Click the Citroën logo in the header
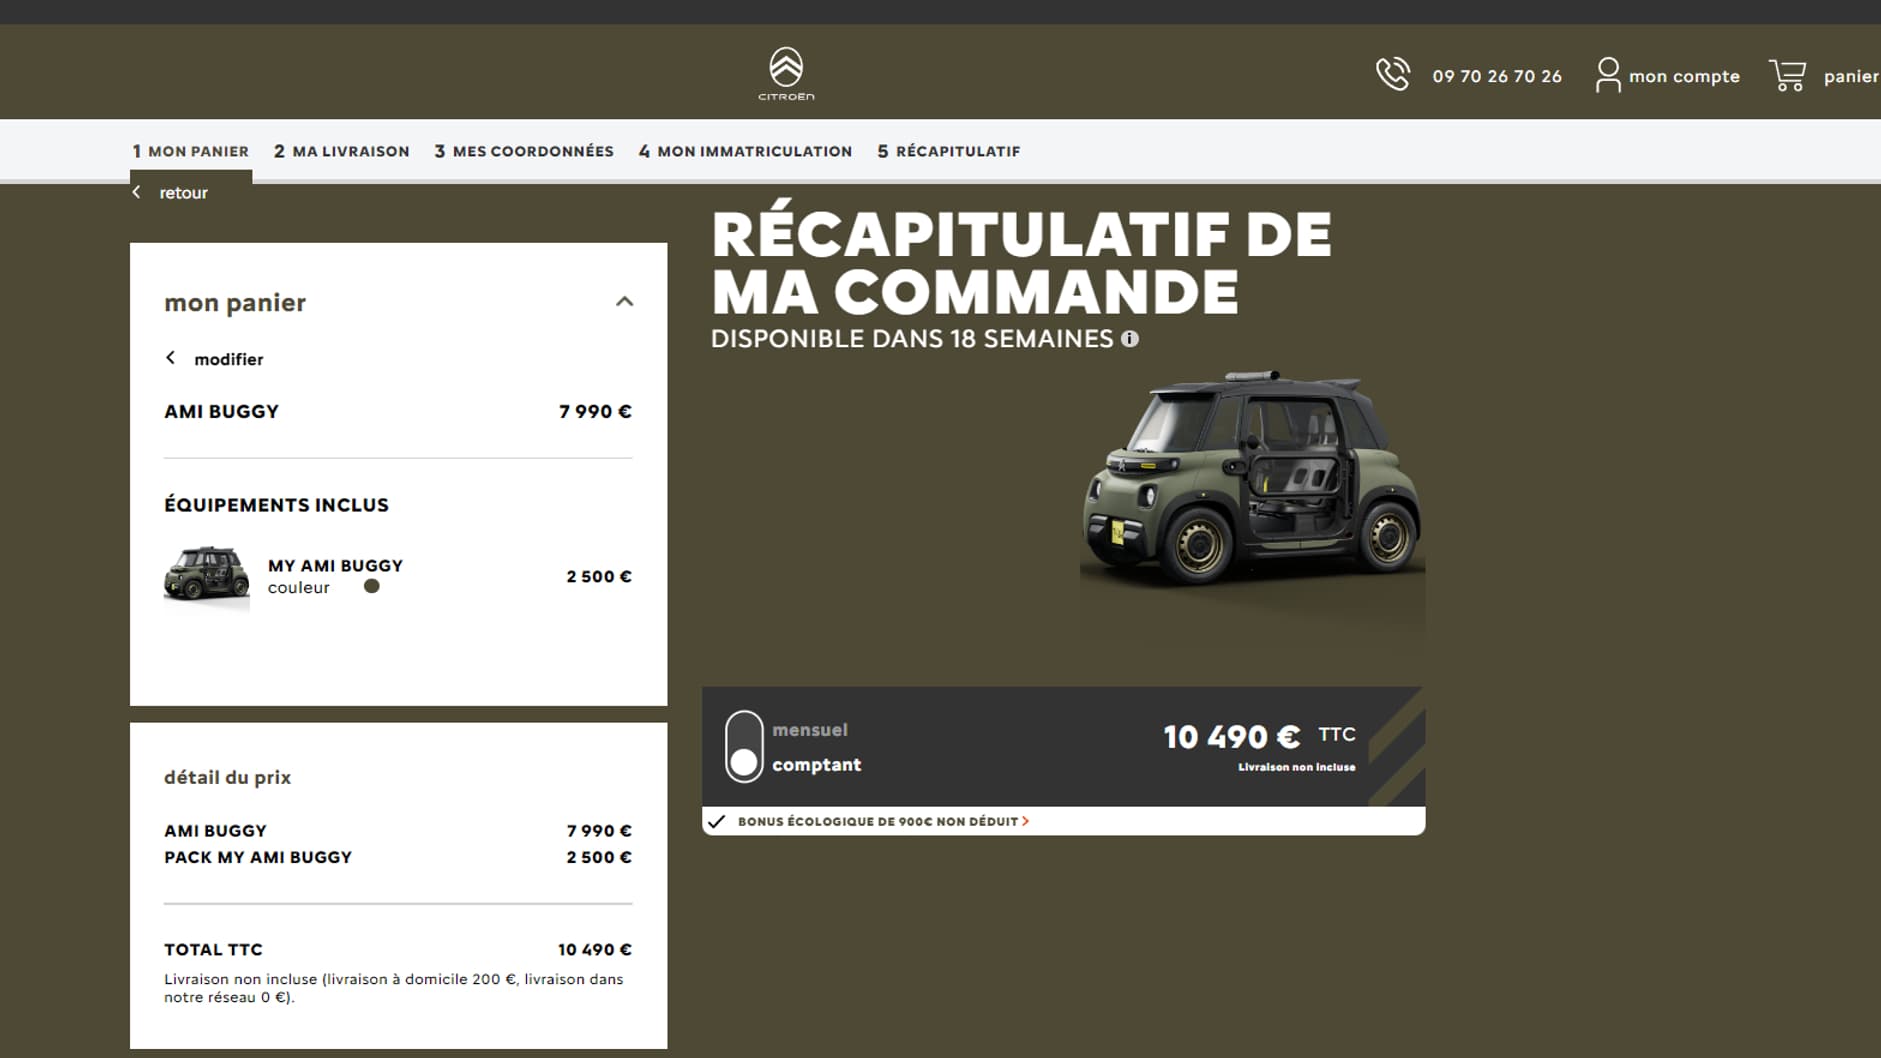Viewport: 1881px width, 1058px height. 786,74
